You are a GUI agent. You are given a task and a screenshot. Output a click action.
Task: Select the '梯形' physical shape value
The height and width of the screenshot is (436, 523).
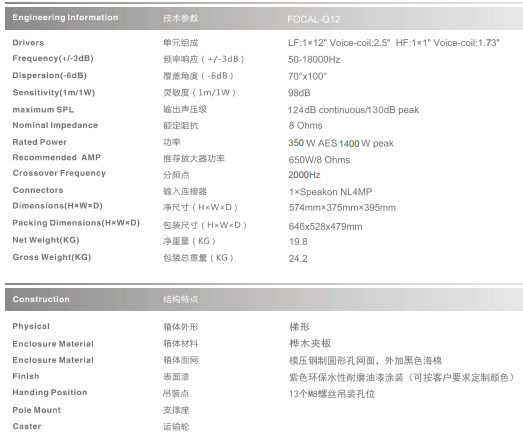coord(300,327)
